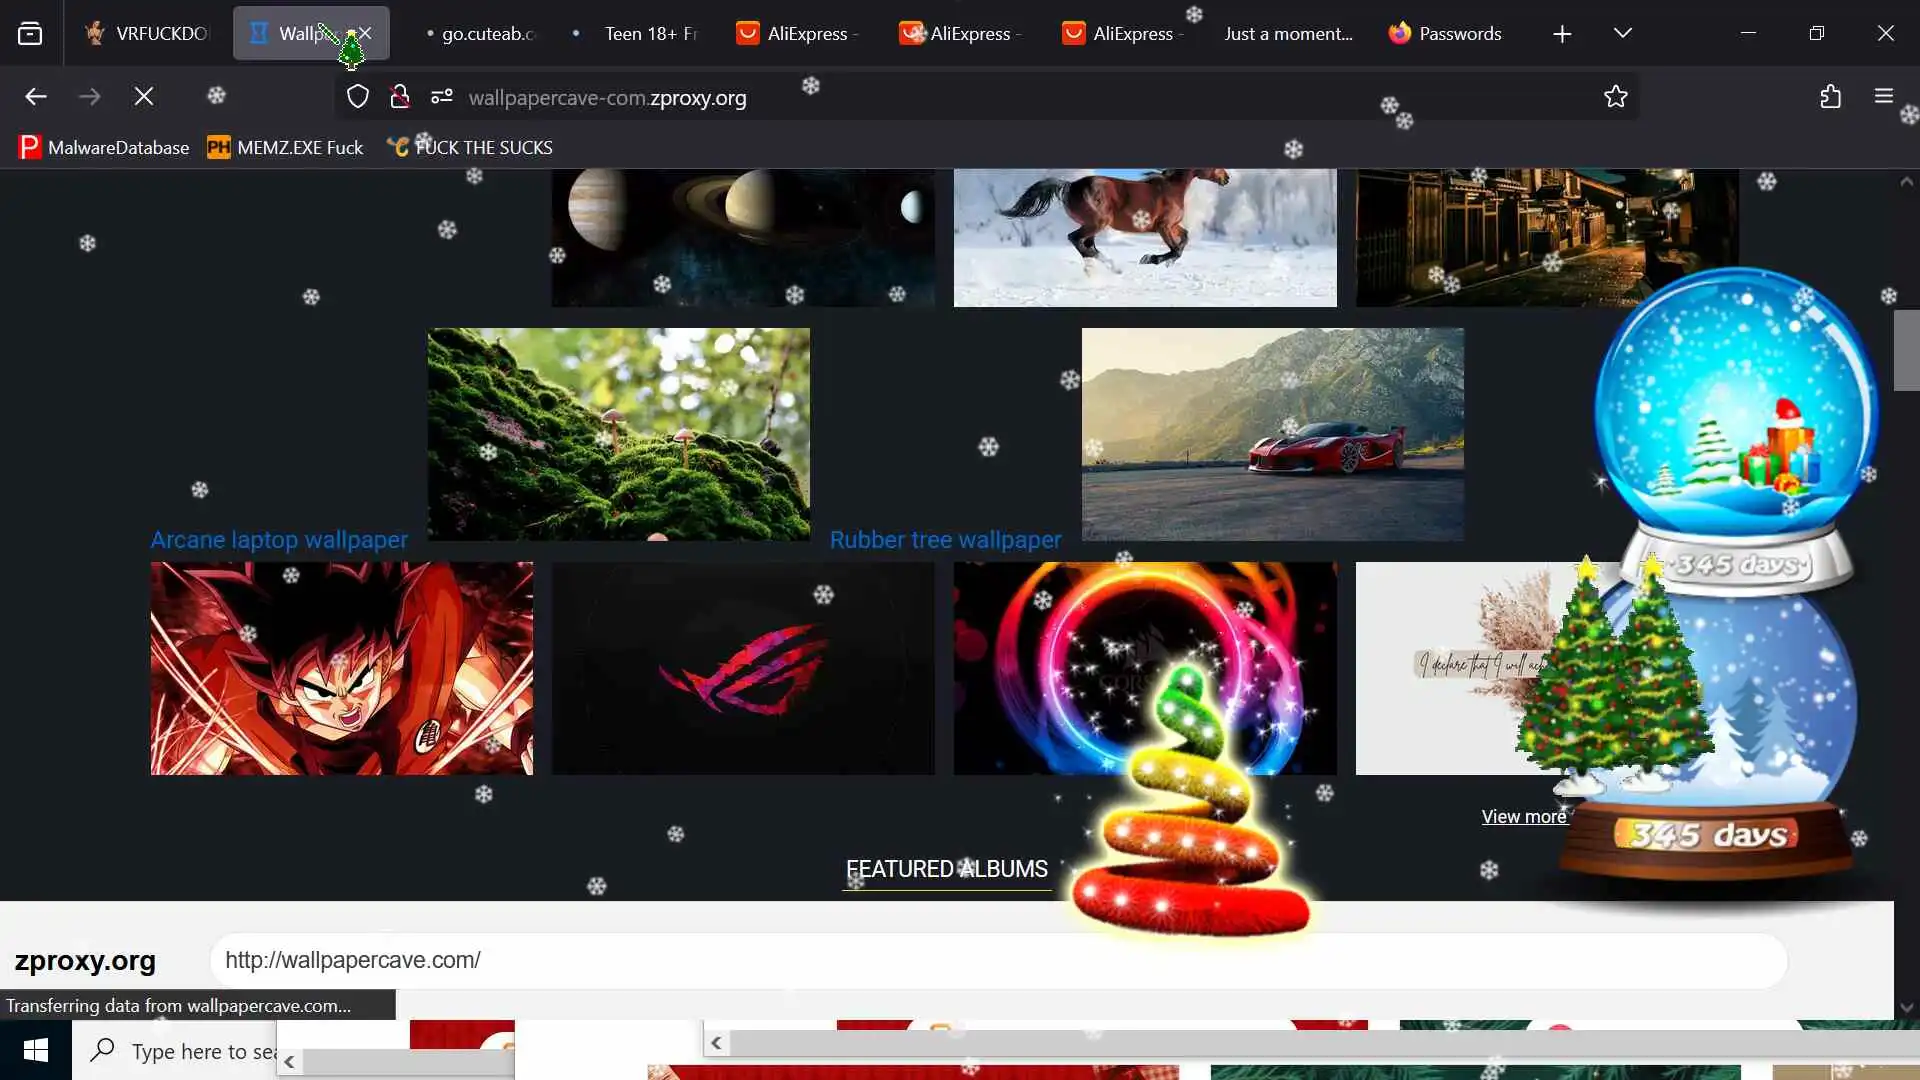
Task: Expand the list all tabs chevron
Action: pyautogui.click(x=1623, y=34)
